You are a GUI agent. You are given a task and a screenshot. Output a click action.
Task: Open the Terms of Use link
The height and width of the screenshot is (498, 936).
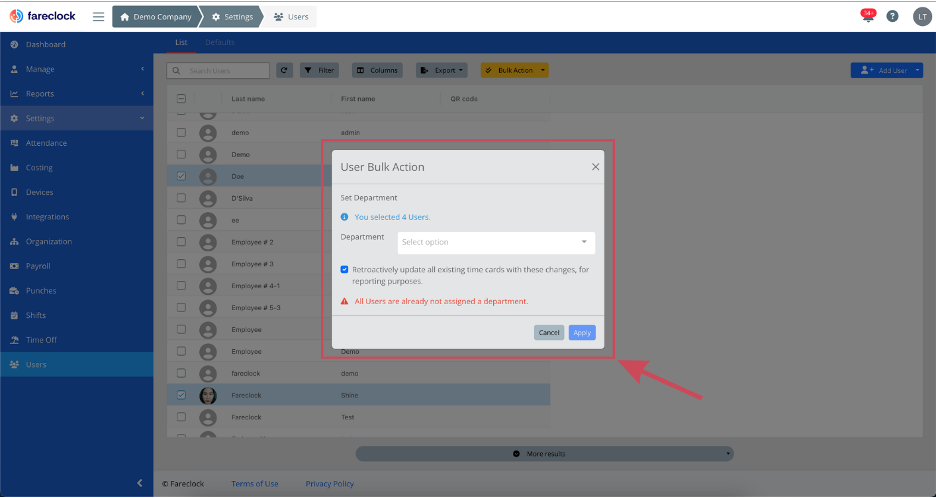click(x=255, y=484)
